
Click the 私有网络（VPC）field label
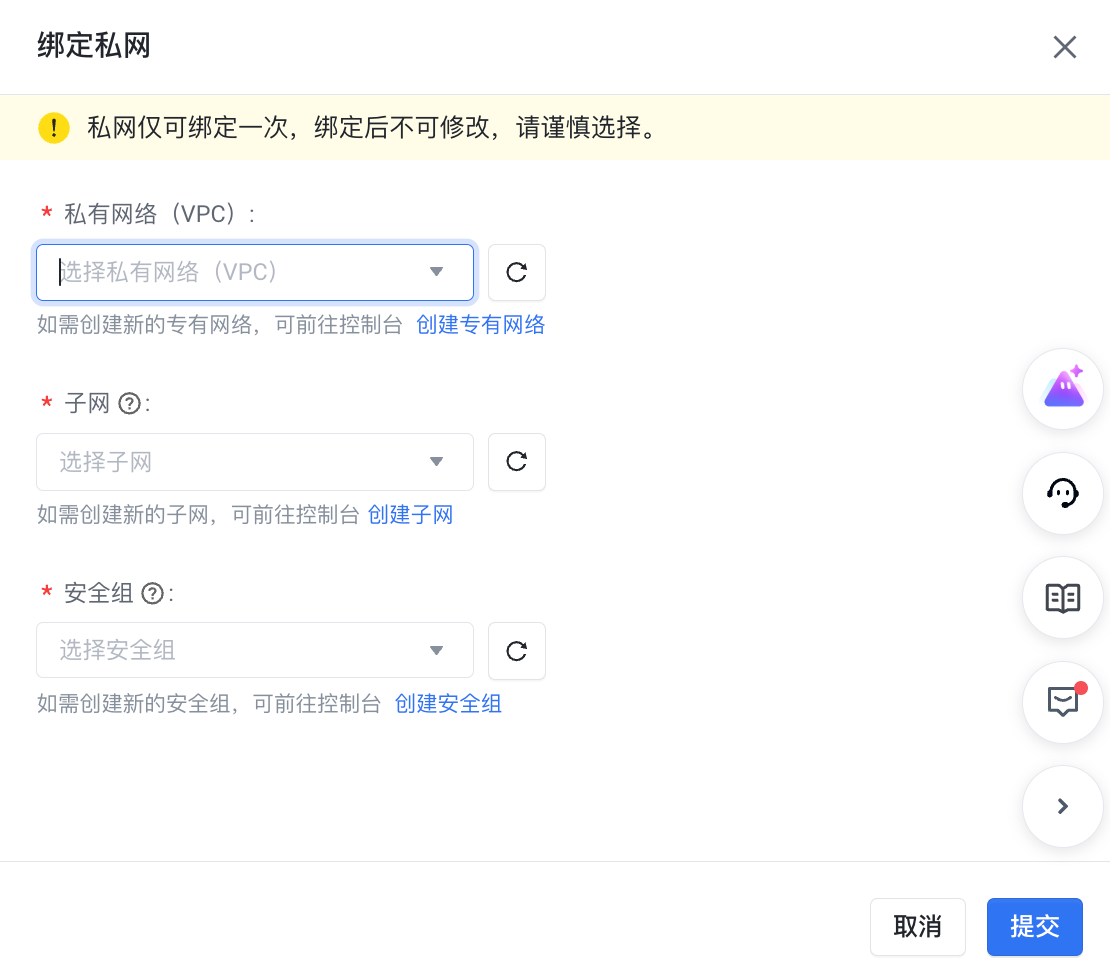pyautogui.click(x=159, y=214)
